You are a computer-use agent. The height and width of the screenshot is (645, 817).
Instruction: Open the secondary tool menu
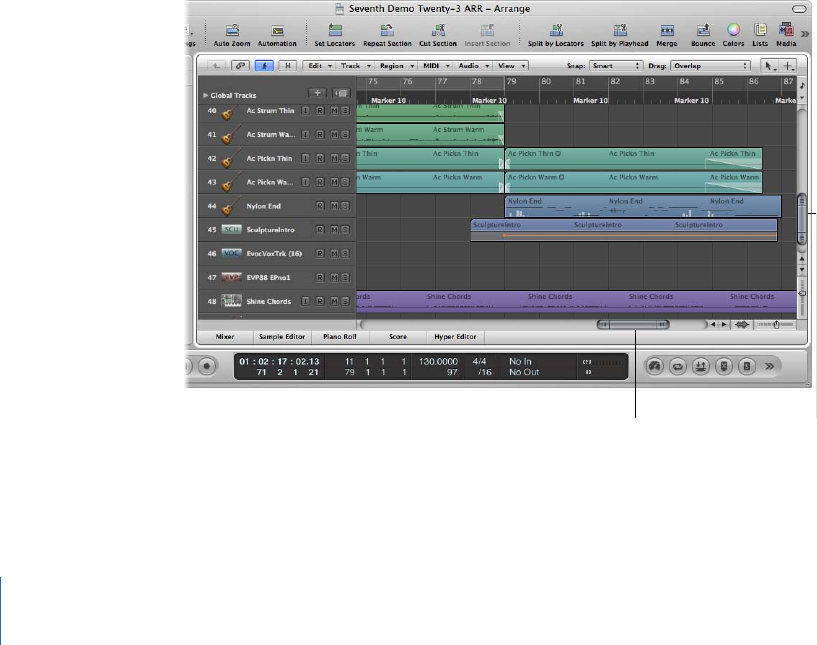click(788, 66)
